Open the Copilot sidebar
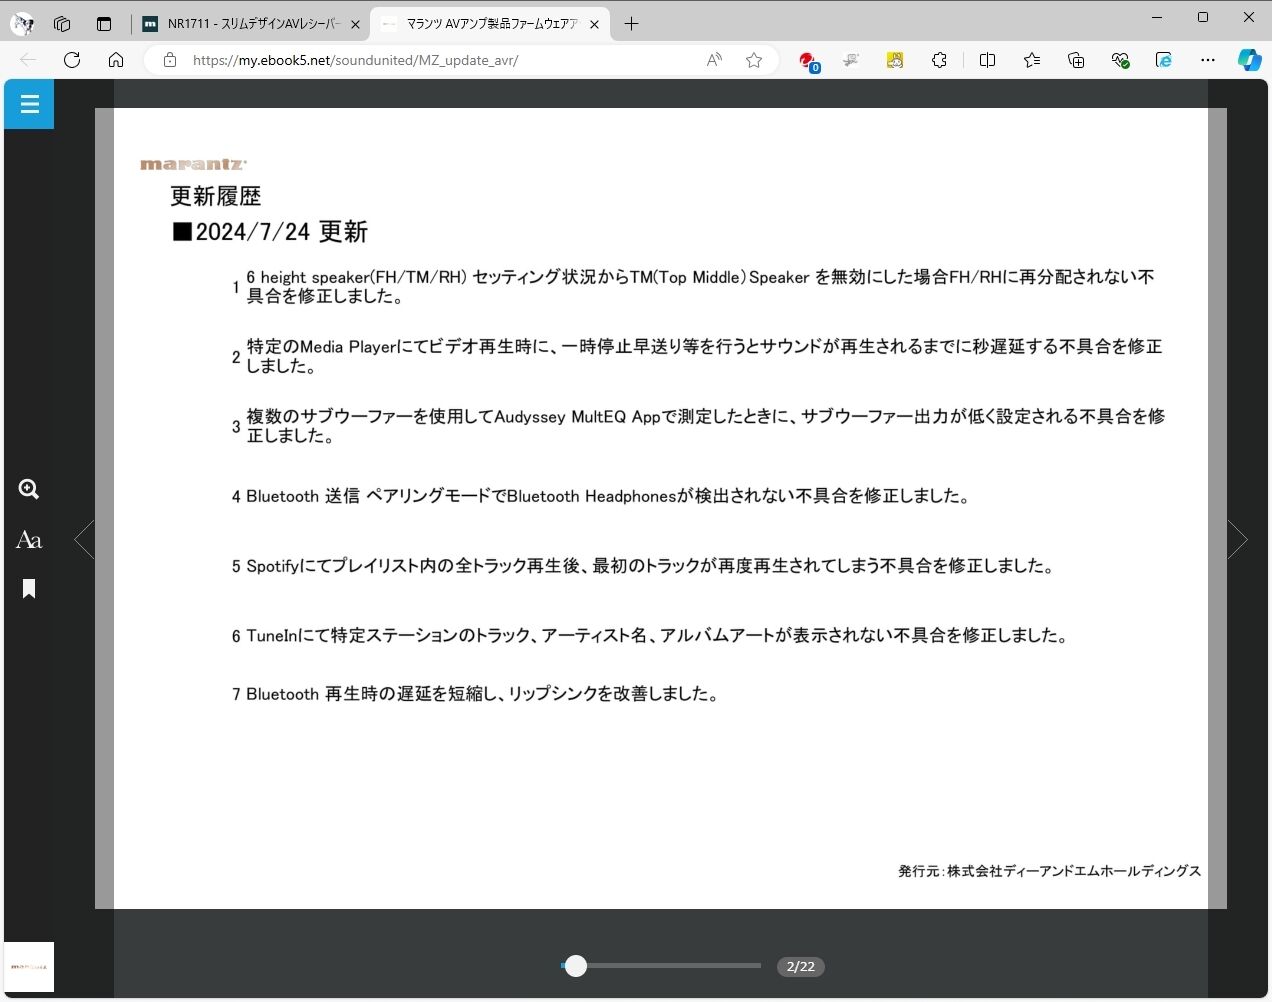Image resolution: width=1272 pixels, height=1002 pixels. 1249,60
